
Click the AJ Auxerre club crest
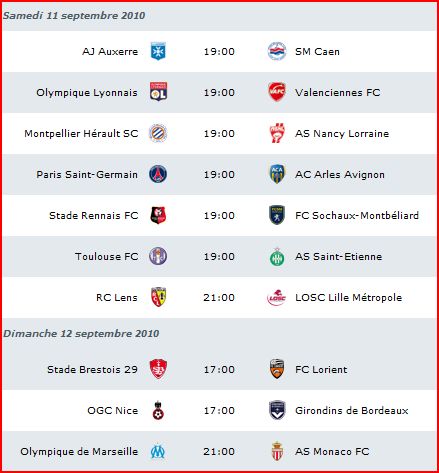[158, 51]
